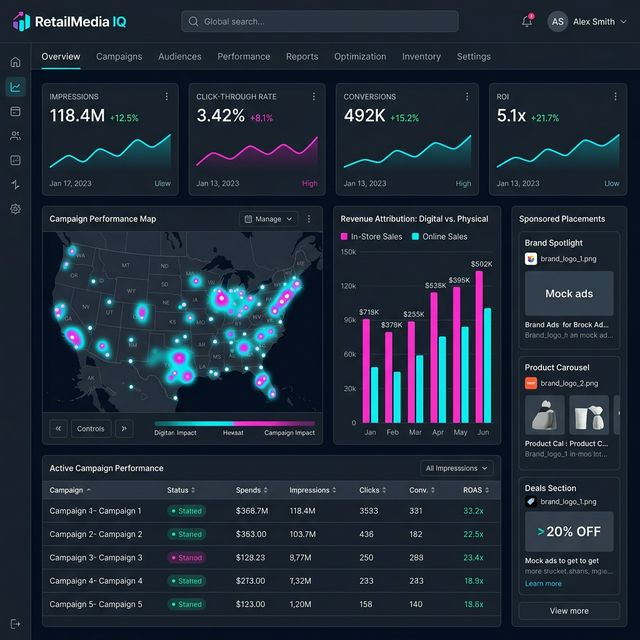Screen dimensions: 640x640
Task: Sort table by Conv. column
Action: click(422, 490)
